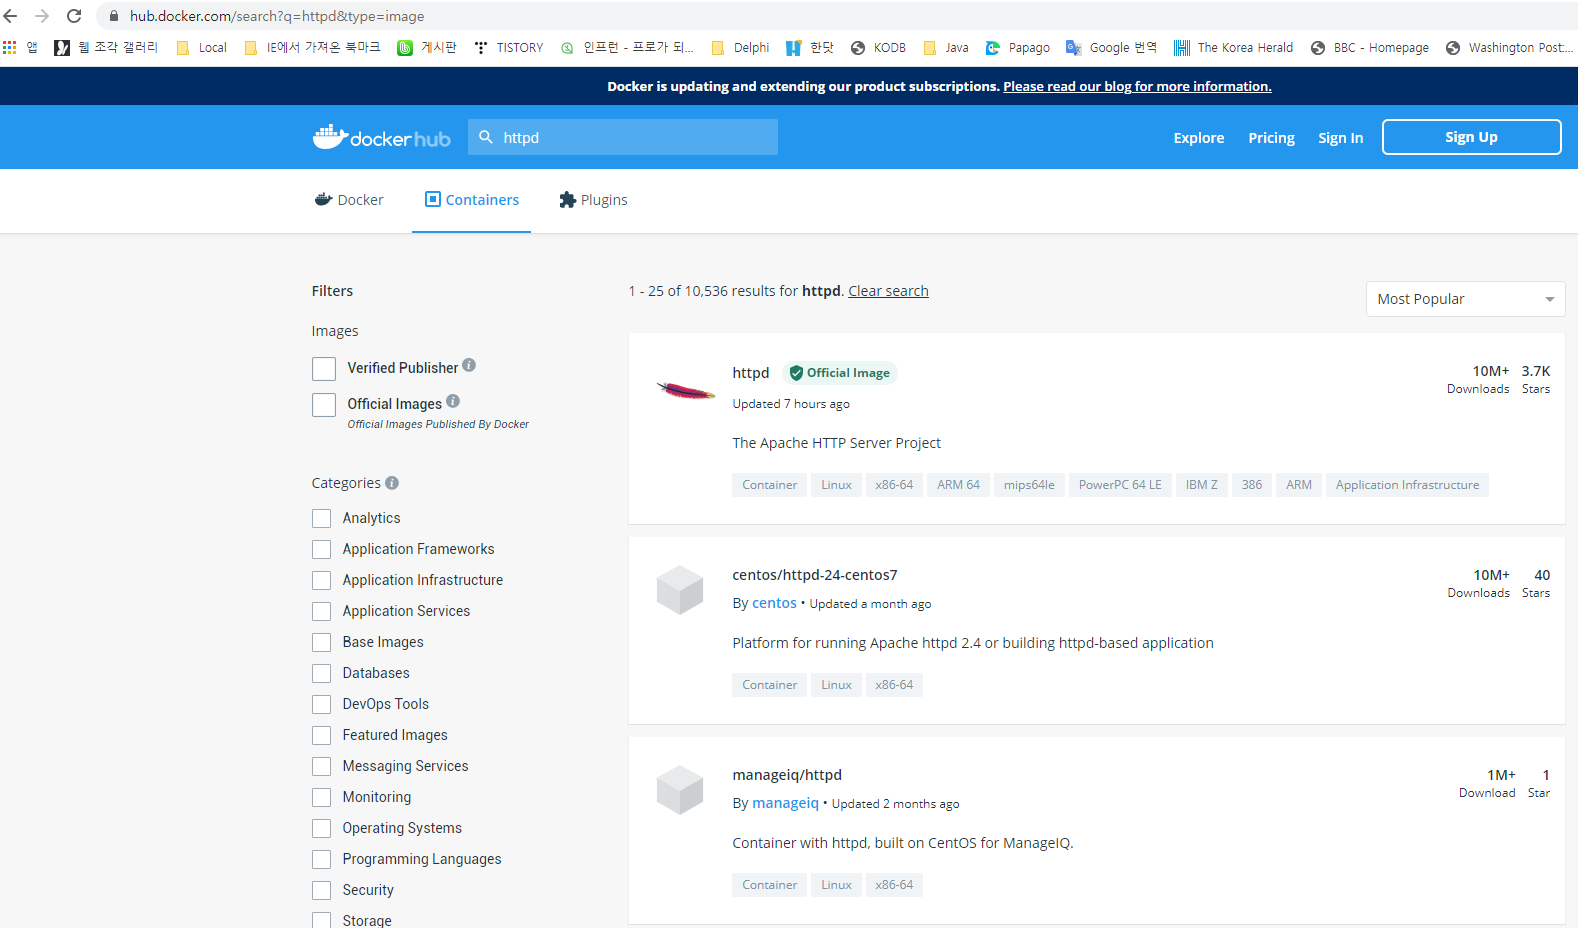
Task: Open the 게시판 bookmark
Action: tap(427, 47)
